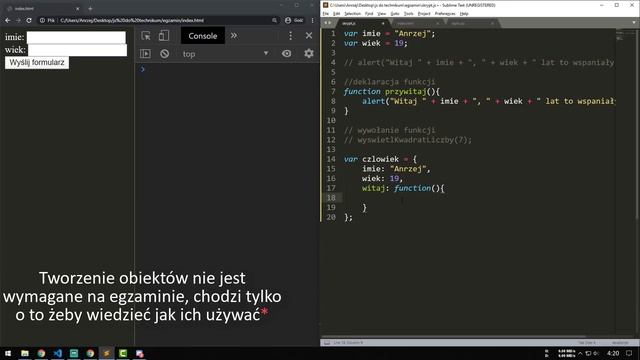Open the 'top' JavaScript context dropdown
Image resolution: width=640 pixels, height=360 pixels.
point(225,53)
